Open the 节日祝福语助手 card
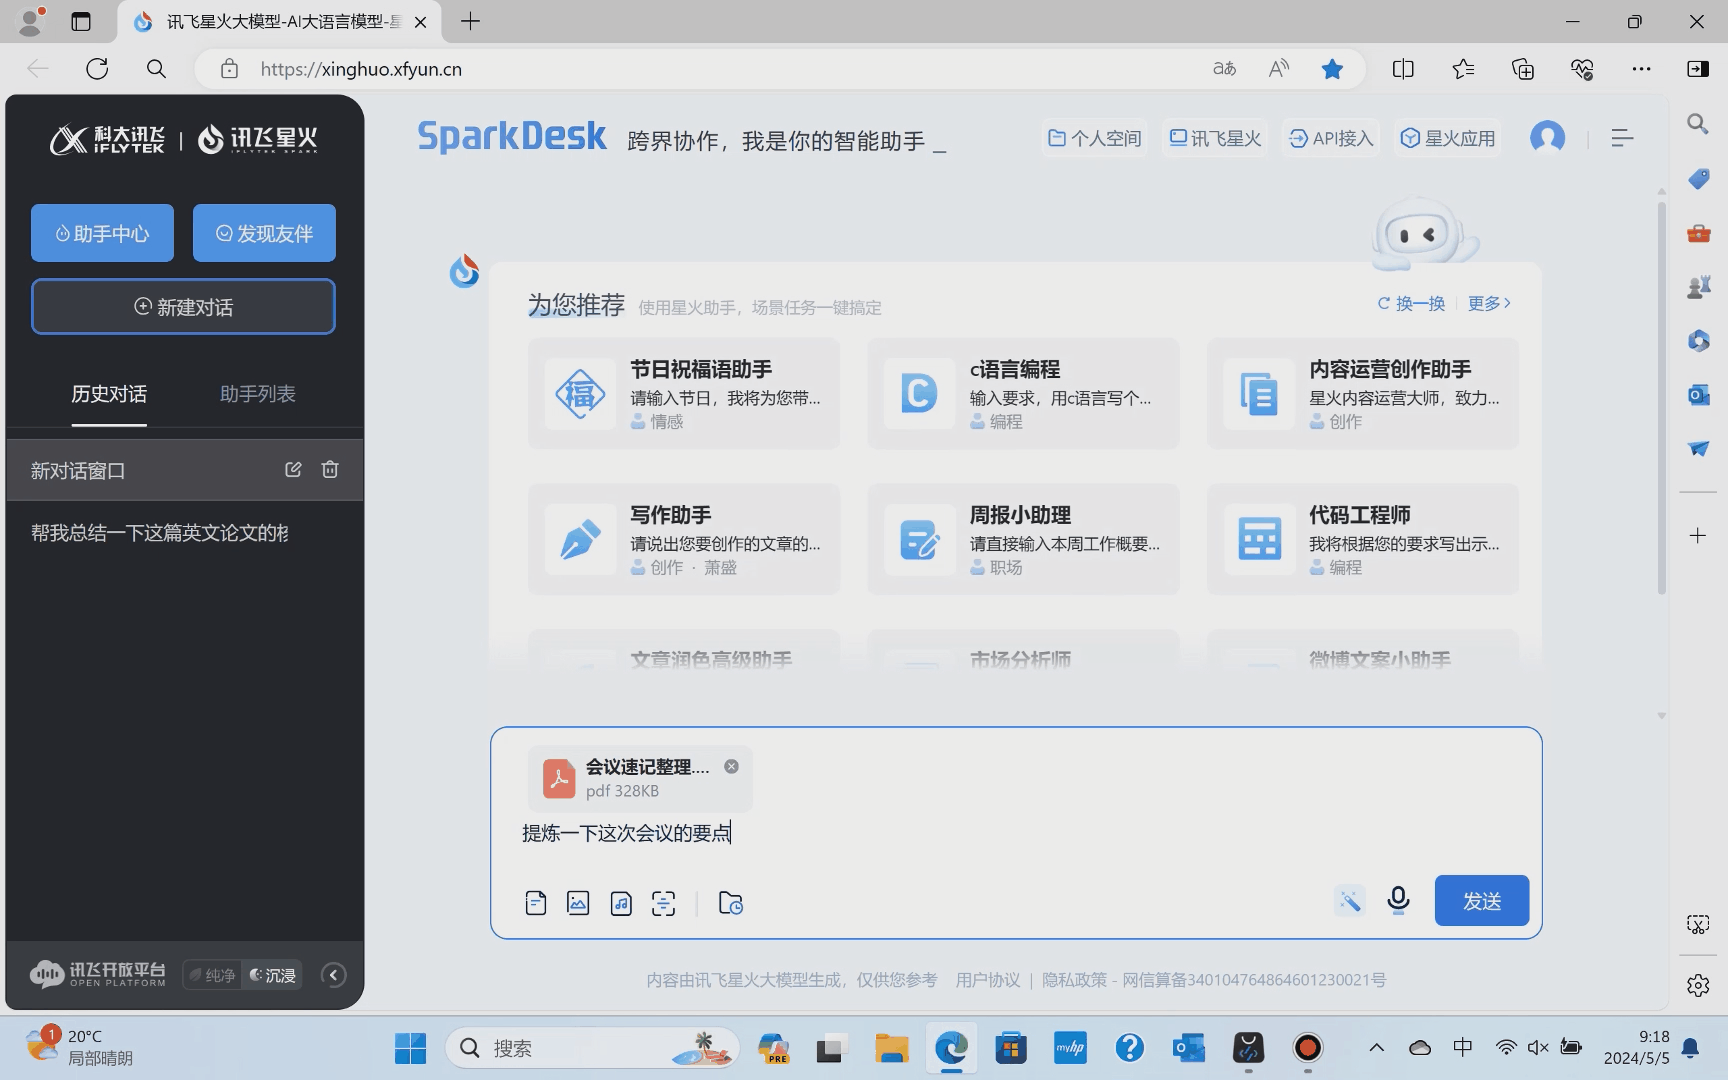 click(x=684, y=394)
